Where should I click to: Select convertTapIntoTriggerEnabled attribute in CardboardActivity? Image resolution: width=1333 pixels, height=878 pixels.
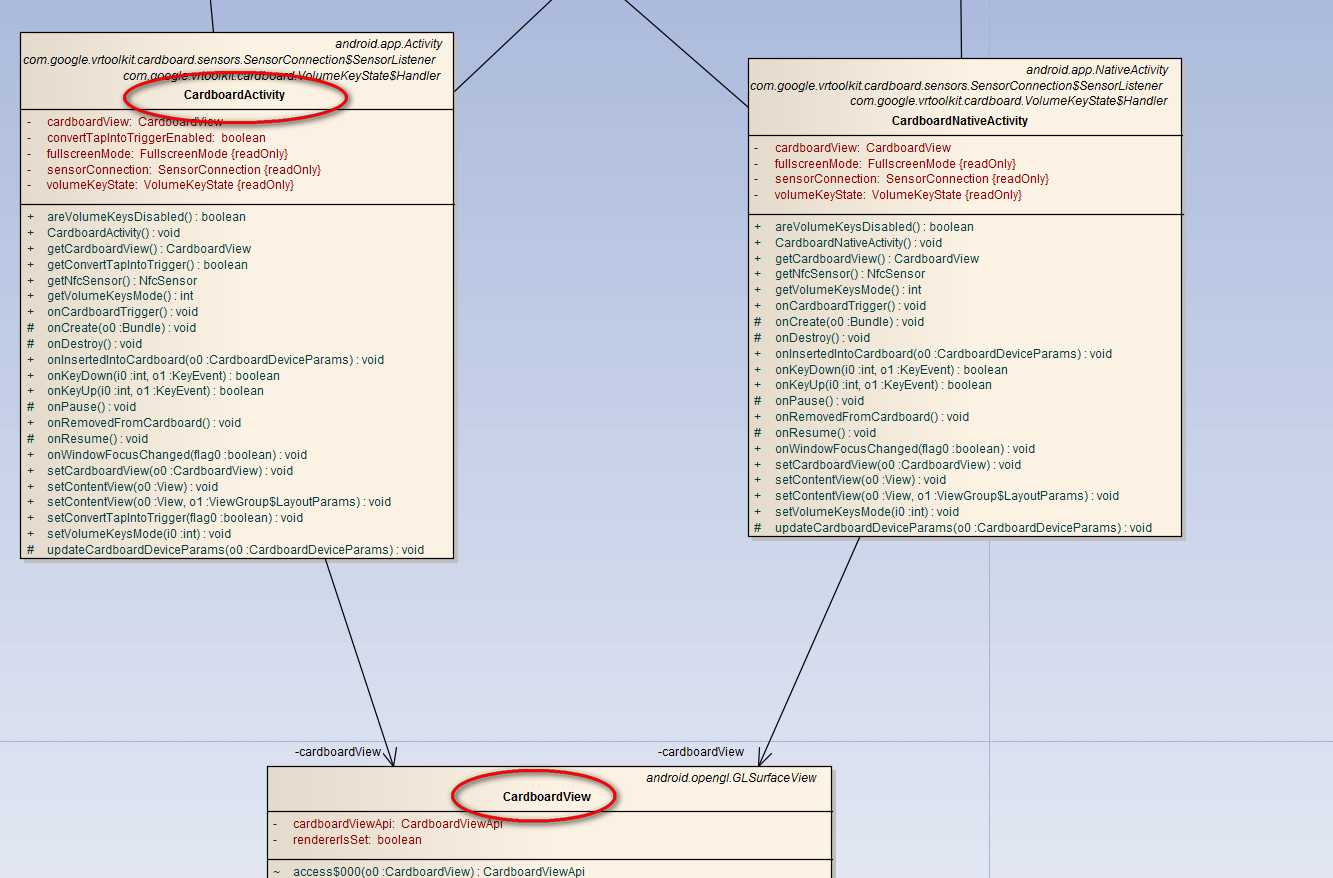tap(156, 138)
